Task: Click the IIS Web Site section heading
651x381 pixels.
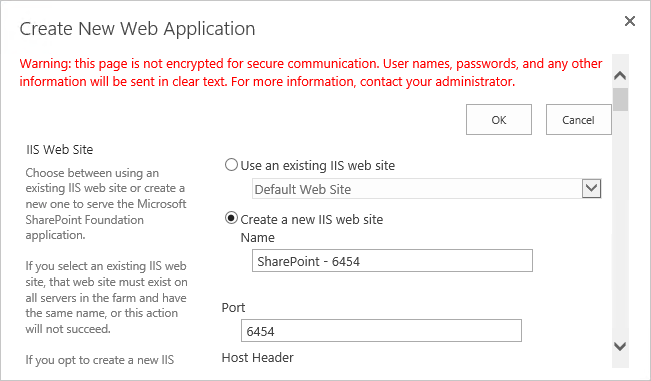Action: (x=60, y=149)
